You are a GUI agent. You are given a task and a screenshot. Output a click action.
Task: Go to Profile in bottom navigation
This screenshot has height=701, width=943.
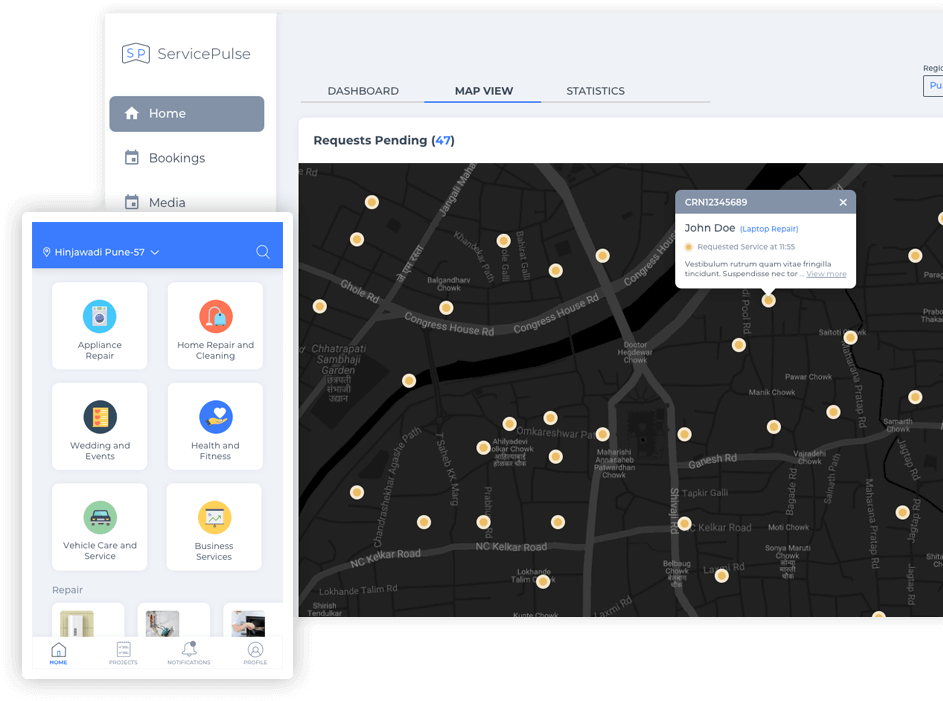coord(255,651)
